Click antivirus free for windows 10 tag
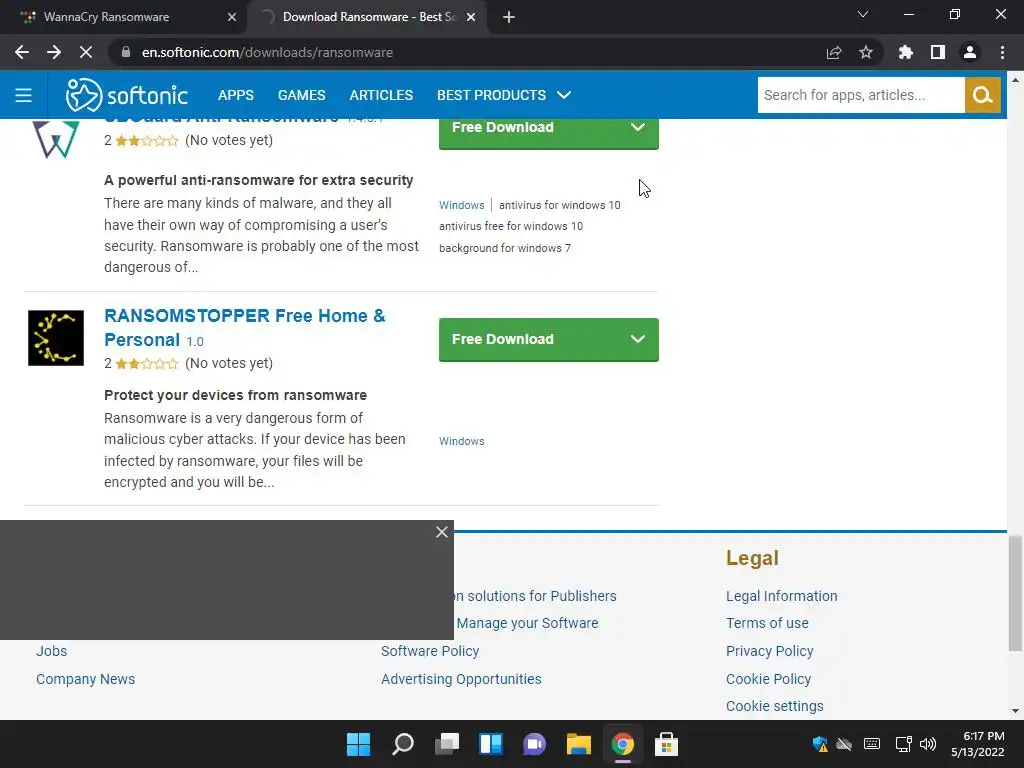1024x768 pixels. click(511, 227)
